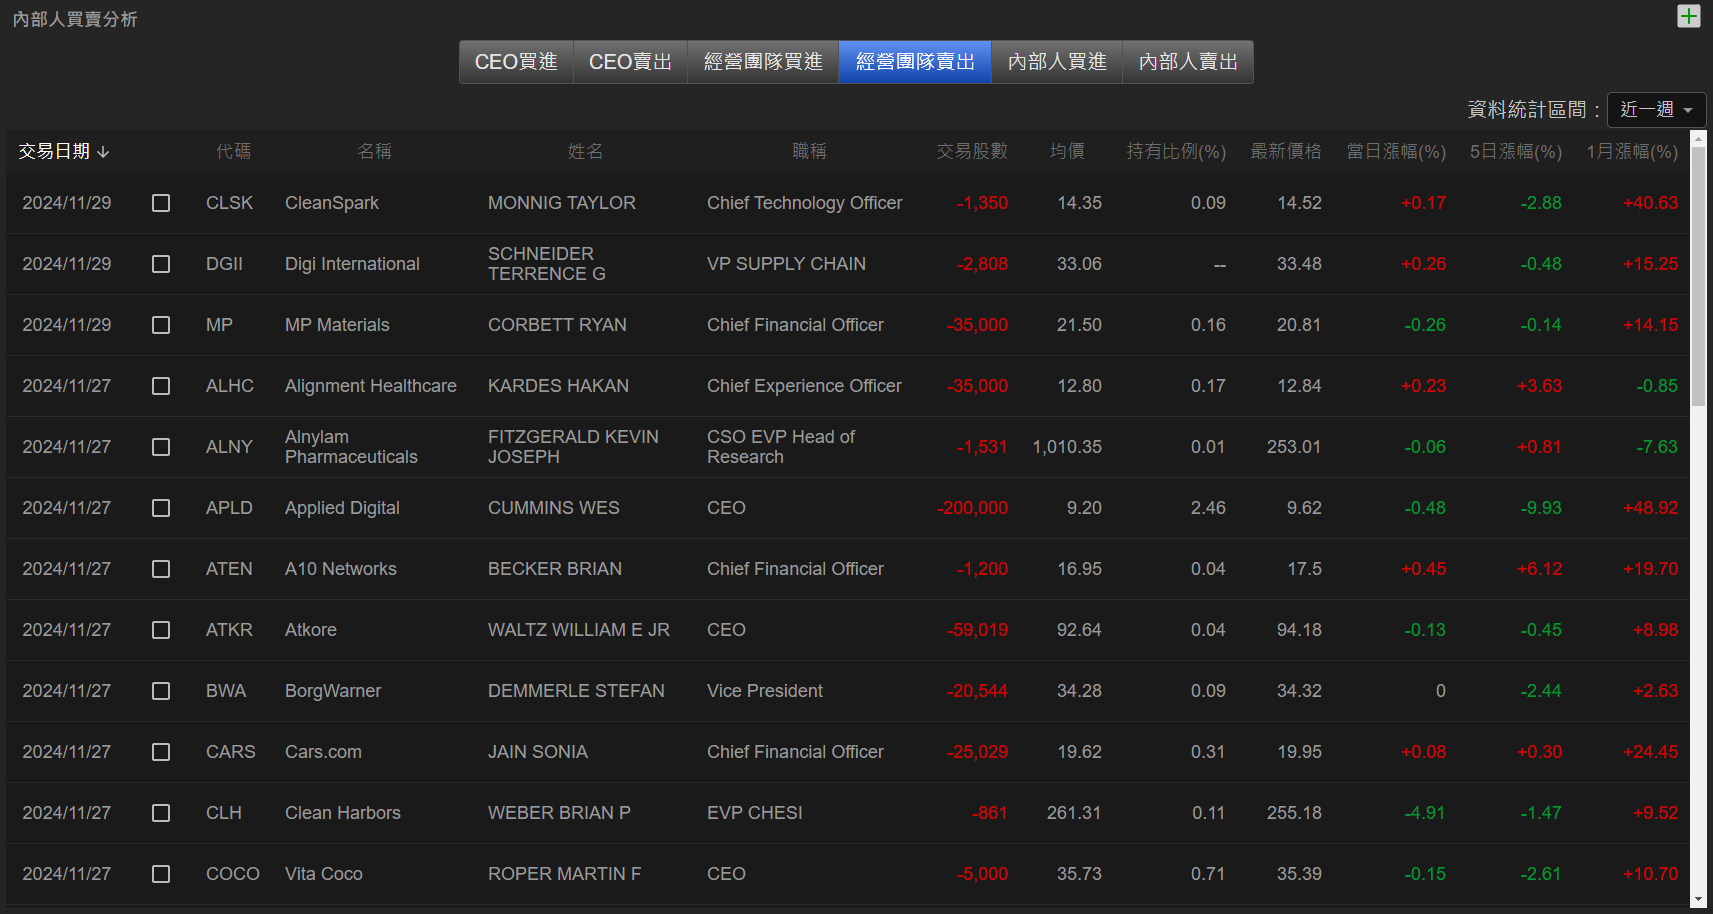Viewport: 1713px width, 914px height.
Task: Tick the checkbox for MP Materials row
Action: (161, 325)
